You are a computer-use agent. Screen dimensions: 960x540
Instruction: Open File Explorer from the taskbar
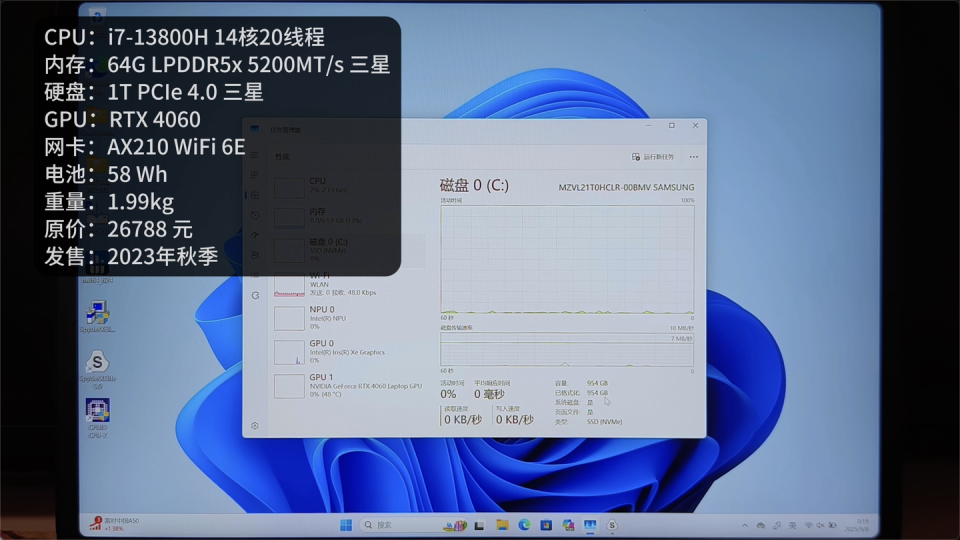click(x=502, y=525)
